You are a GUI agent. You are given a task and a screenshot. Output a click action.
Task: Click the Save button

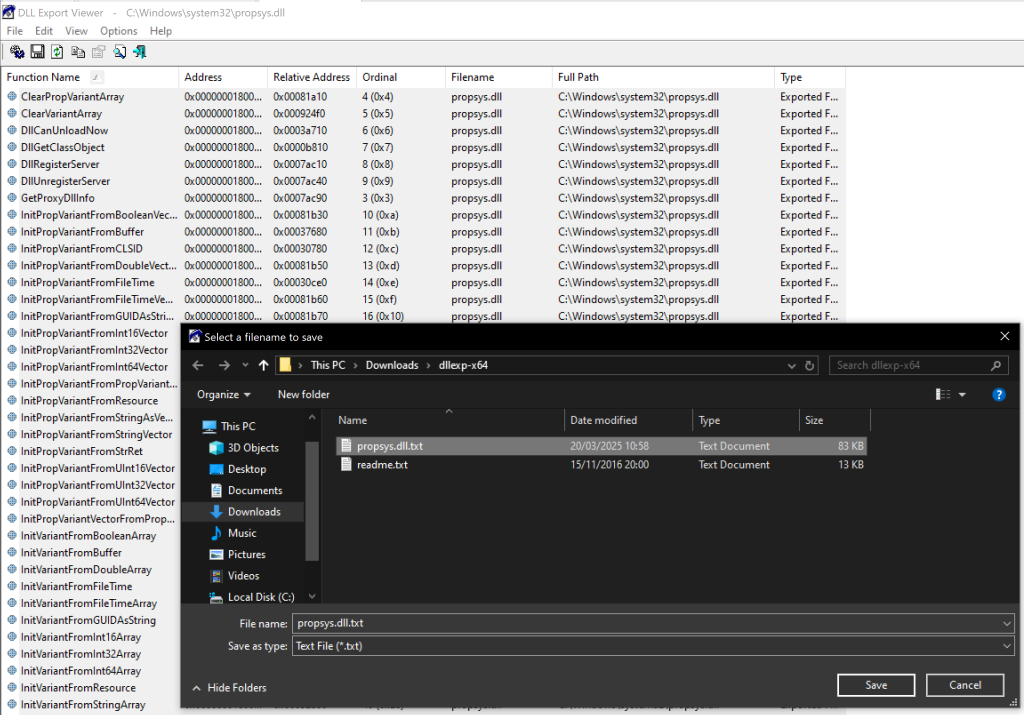click(x=876, y=685)
